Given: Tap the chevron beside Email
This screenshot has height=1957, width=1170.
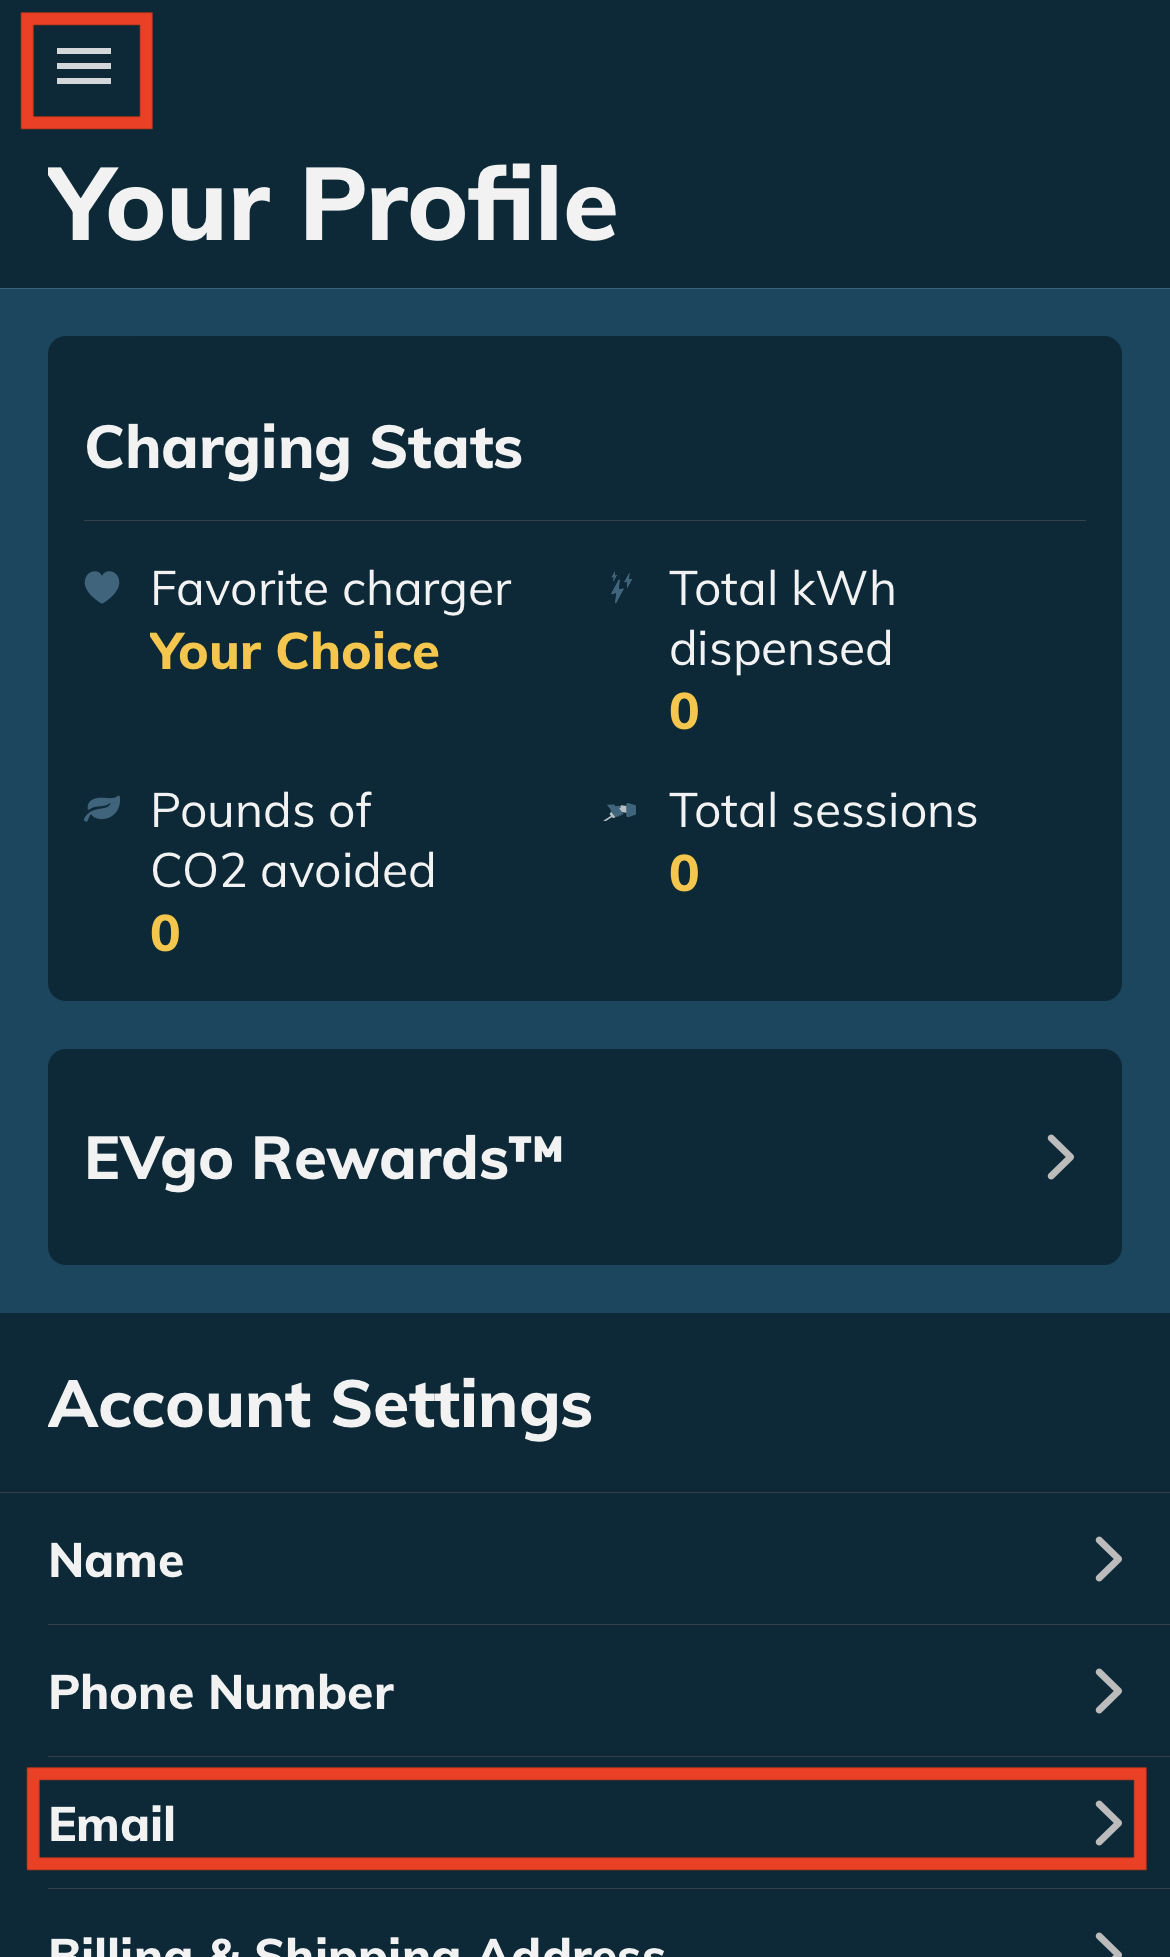Looking at the screenshot, I should (1108, 1823).
